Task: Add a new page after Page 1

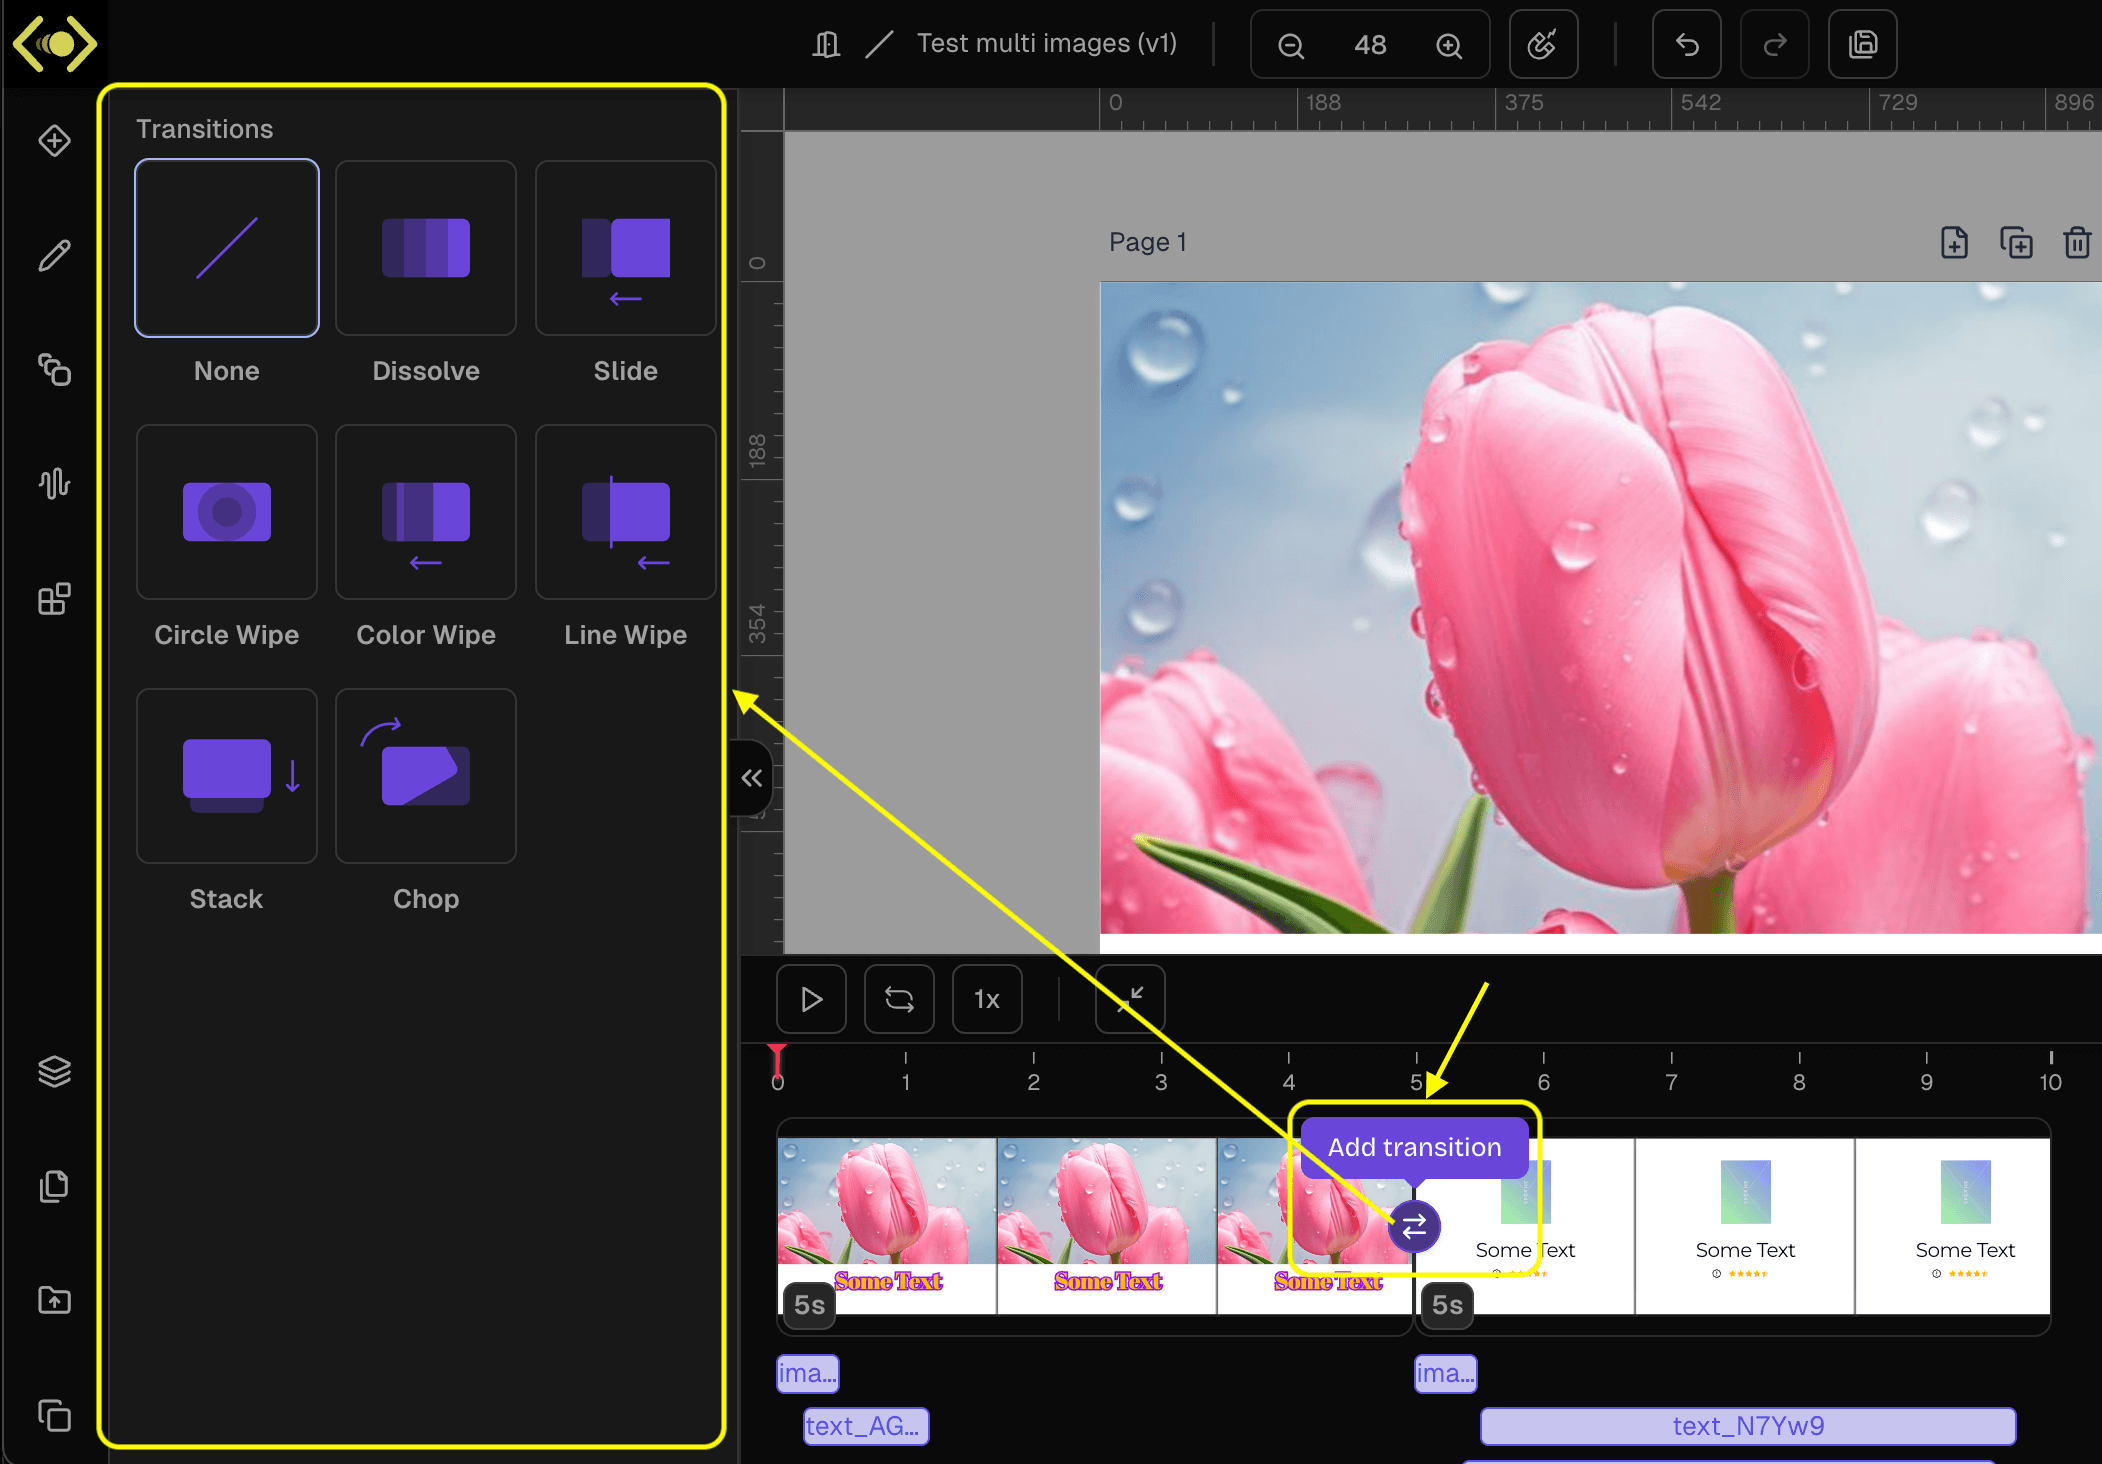Action: pyautogui.click(x=1954, y=243)
